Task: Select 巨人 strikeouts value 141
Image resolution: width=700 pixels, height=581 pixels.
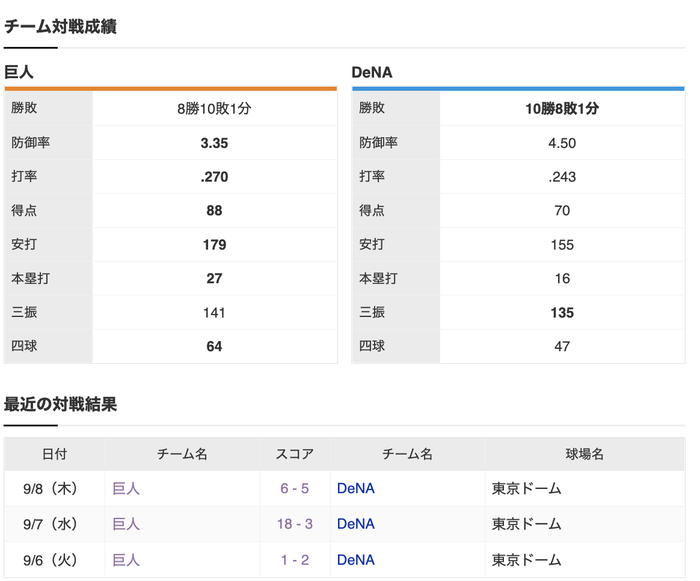Action: point(214,313)
